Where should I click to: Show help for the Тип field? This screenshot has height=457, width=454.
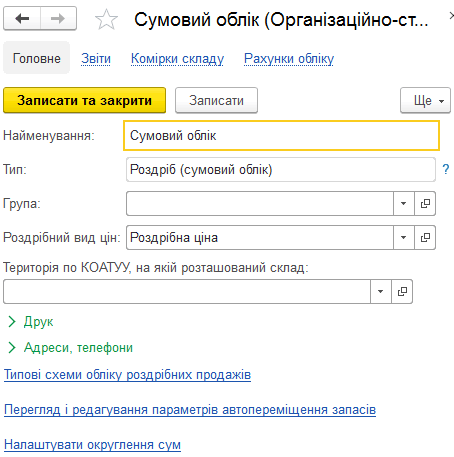click(446, 169)
